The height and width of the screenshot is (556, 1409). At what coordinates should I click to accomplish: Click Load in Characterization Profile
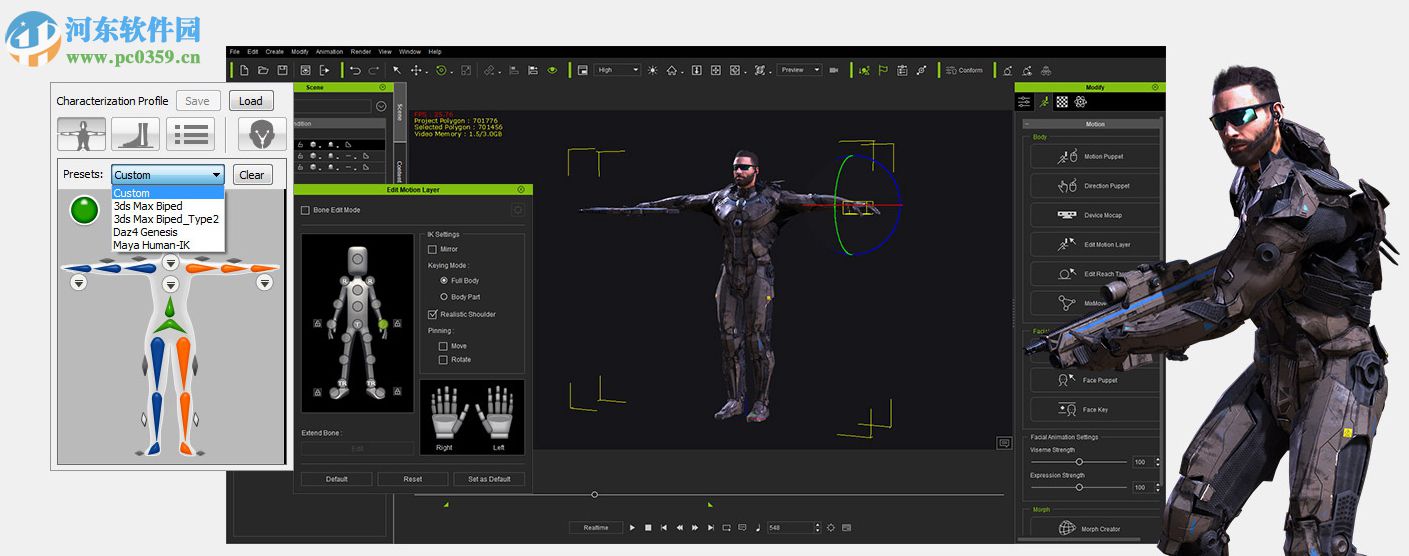coord(251,101)
